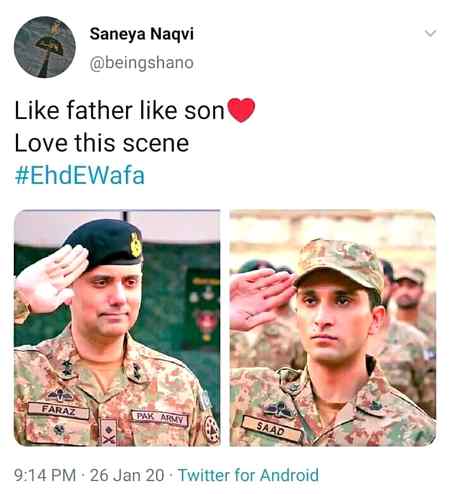Screen dimensions: 450x494
Task: Click the 26 Jan 20 date
Action: [x=127, y=475]
